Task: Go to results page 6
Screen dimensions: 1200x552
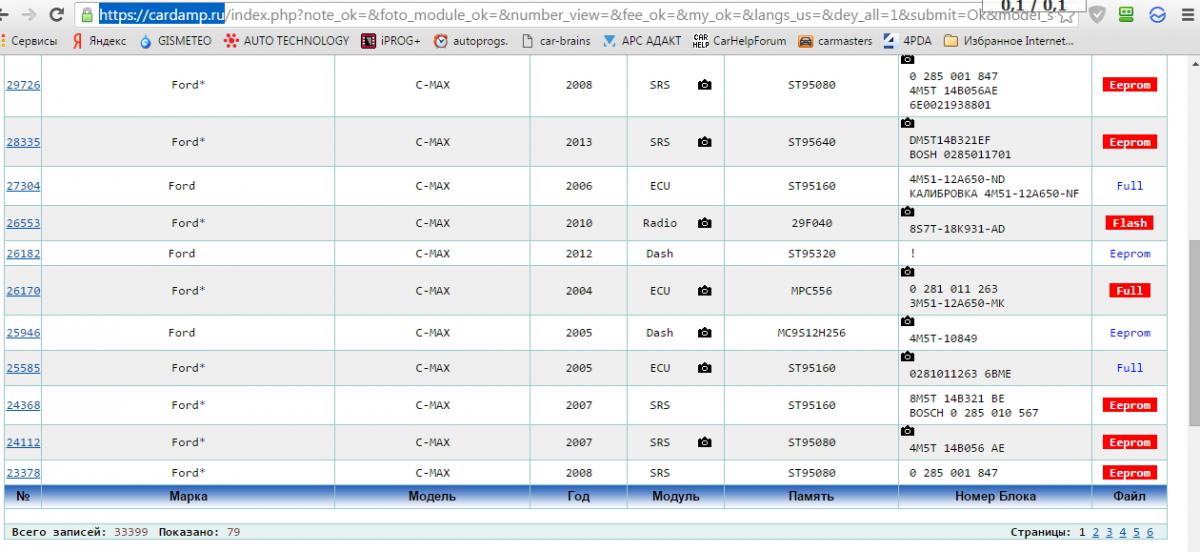Action: coord(1150,533)
